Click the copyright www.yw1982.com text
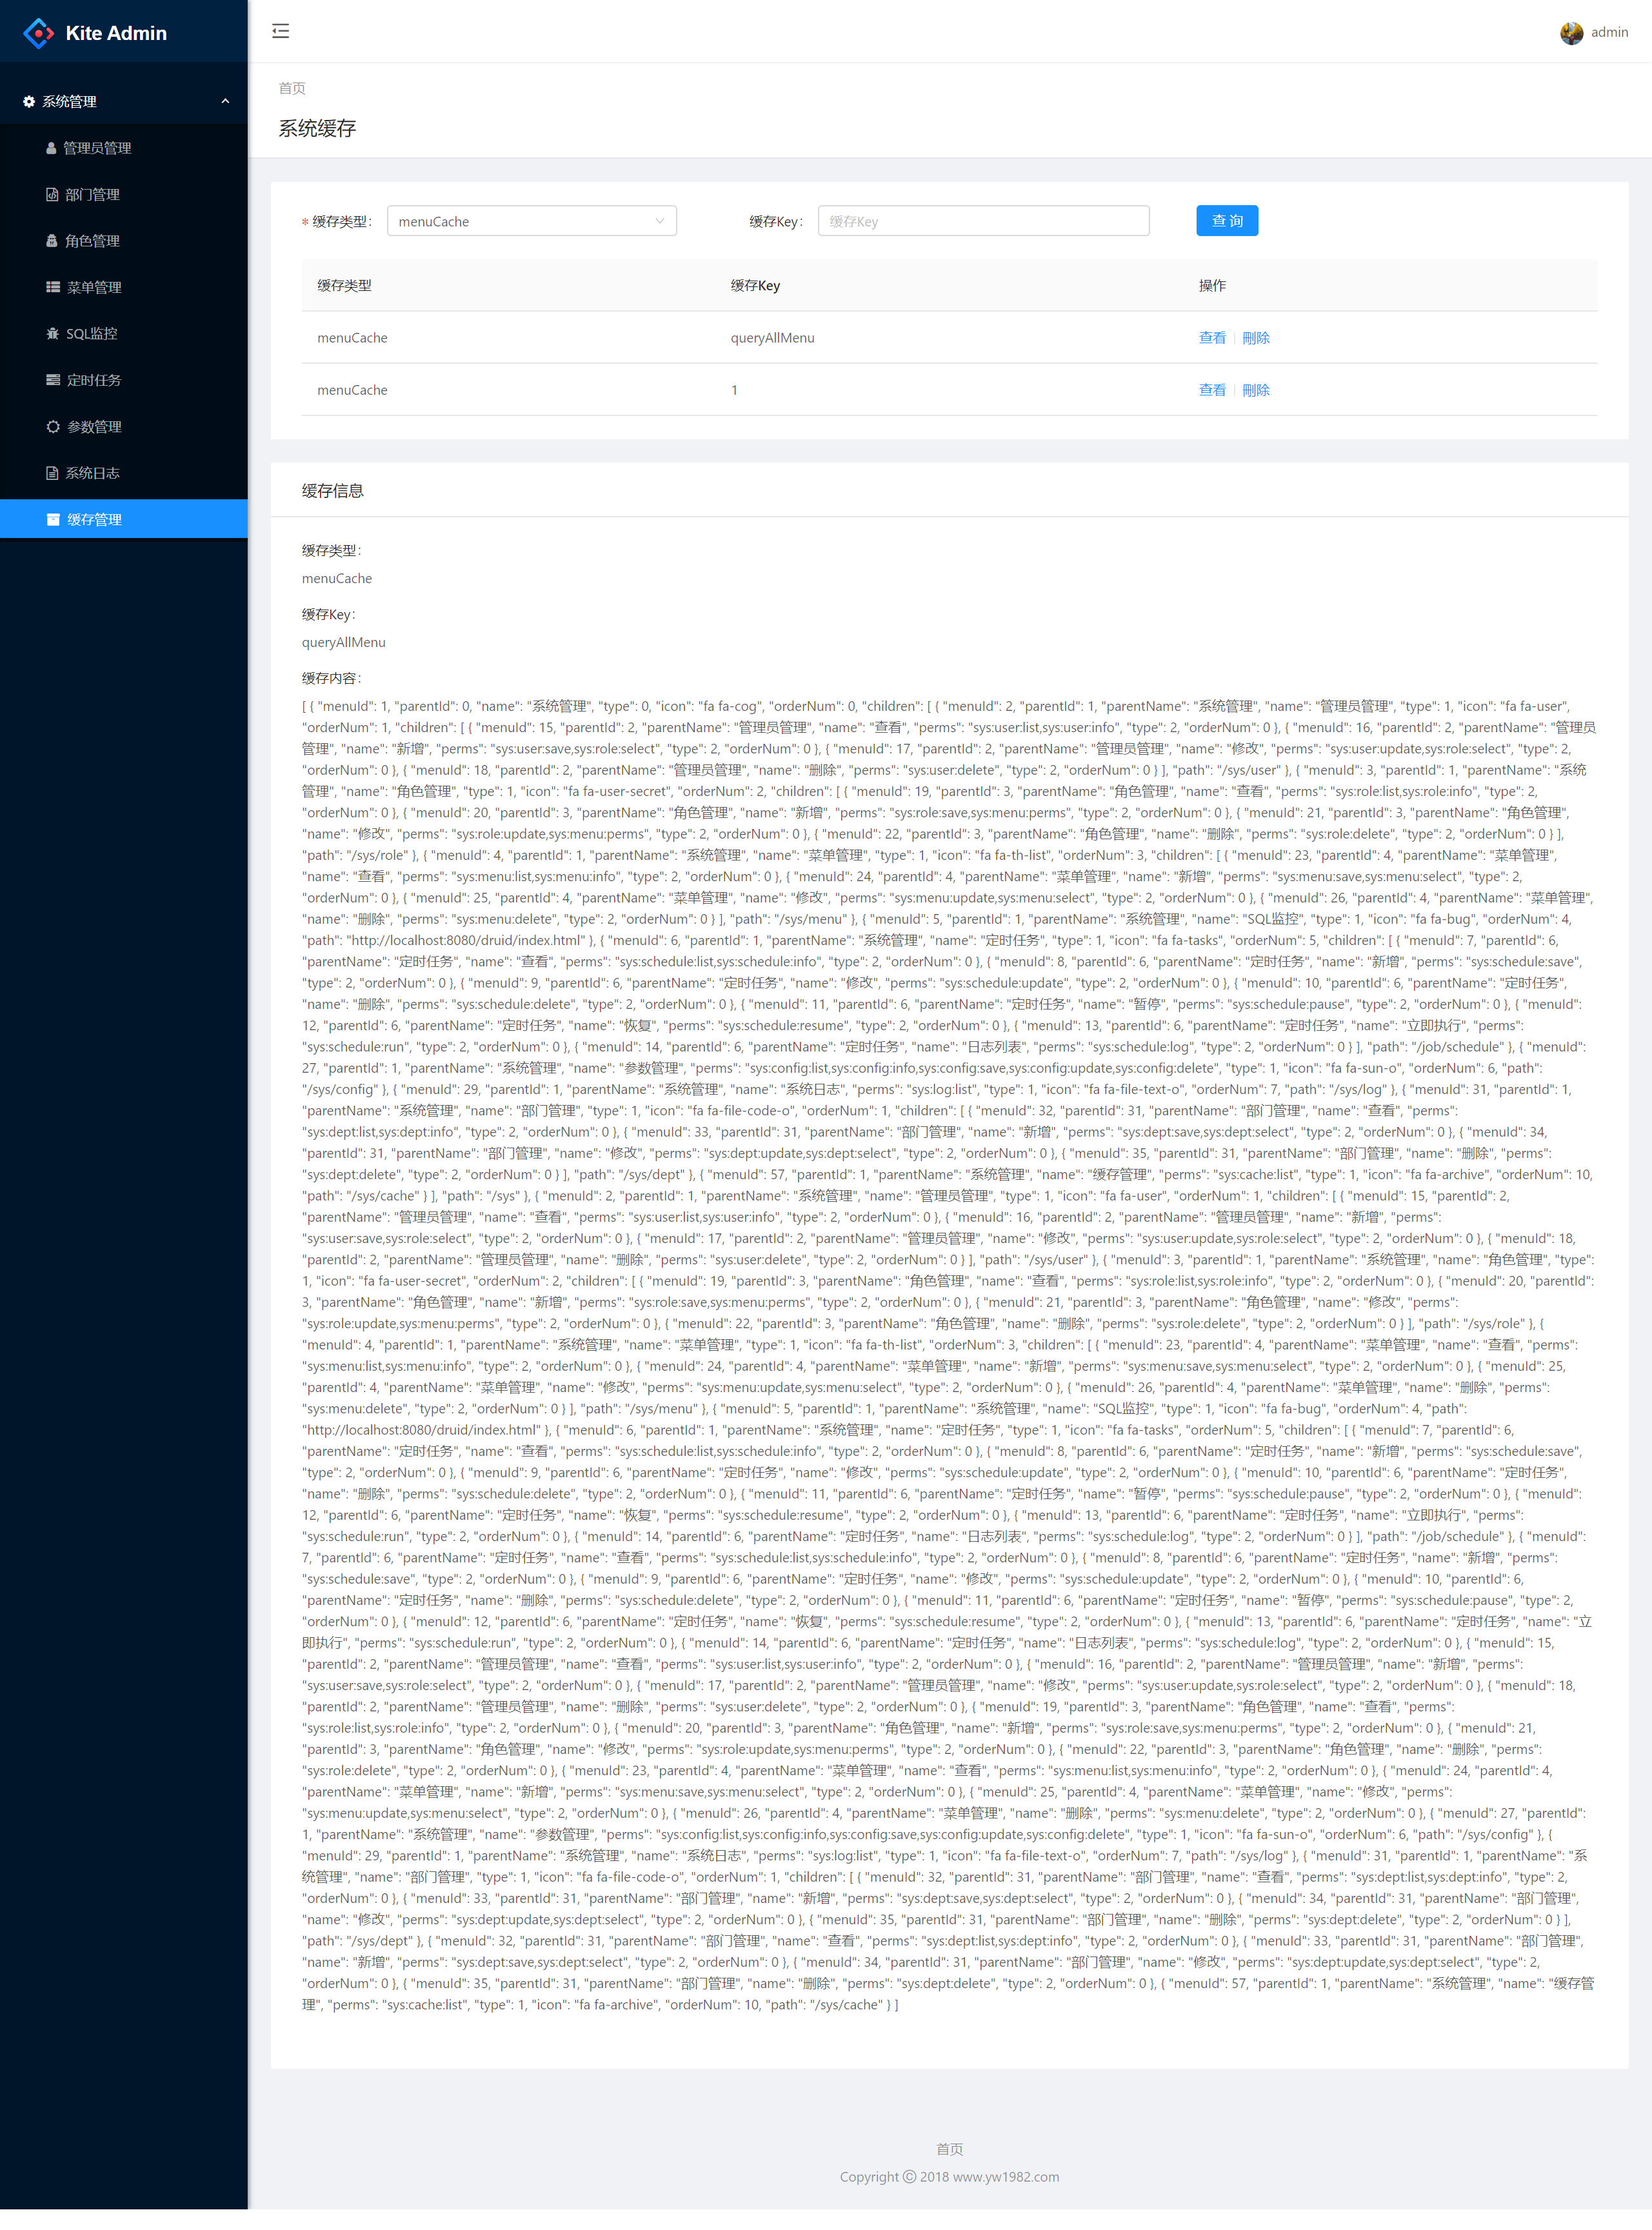Screen dimensions: 1652x2230 pos(949,2177)
